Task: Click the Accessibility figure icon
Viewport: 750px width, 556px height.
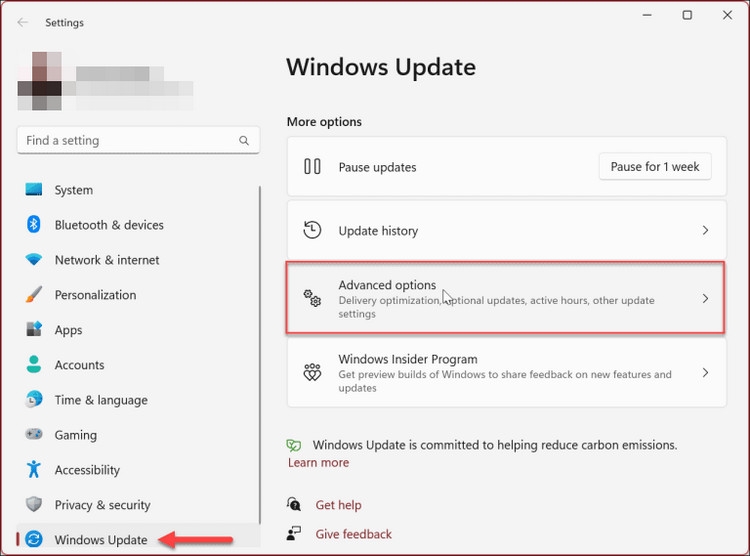Action: (x=33, y=469)
